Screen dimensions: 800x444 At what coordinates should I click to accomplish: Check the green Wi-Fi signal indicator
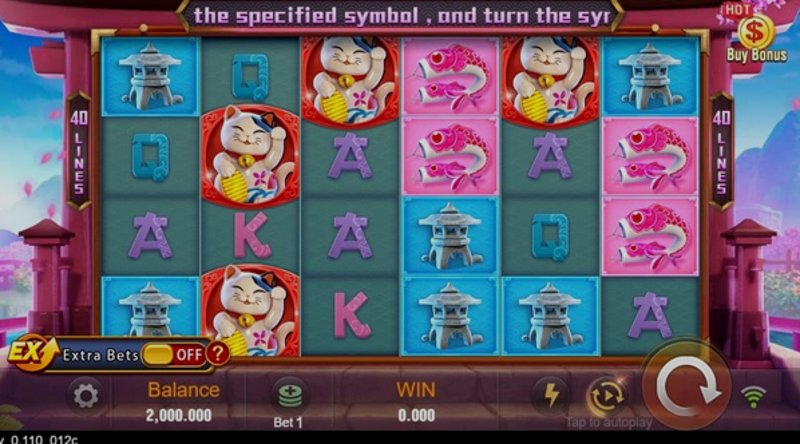tap(753, 397)
